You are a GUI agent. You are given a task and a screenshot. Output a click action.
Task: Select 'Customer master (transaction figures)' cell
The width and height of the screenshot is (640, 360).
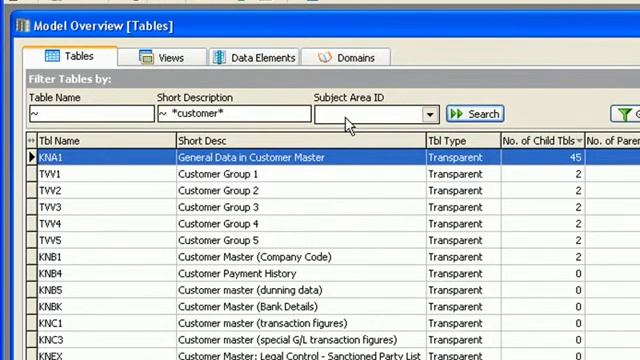[301, 323]
